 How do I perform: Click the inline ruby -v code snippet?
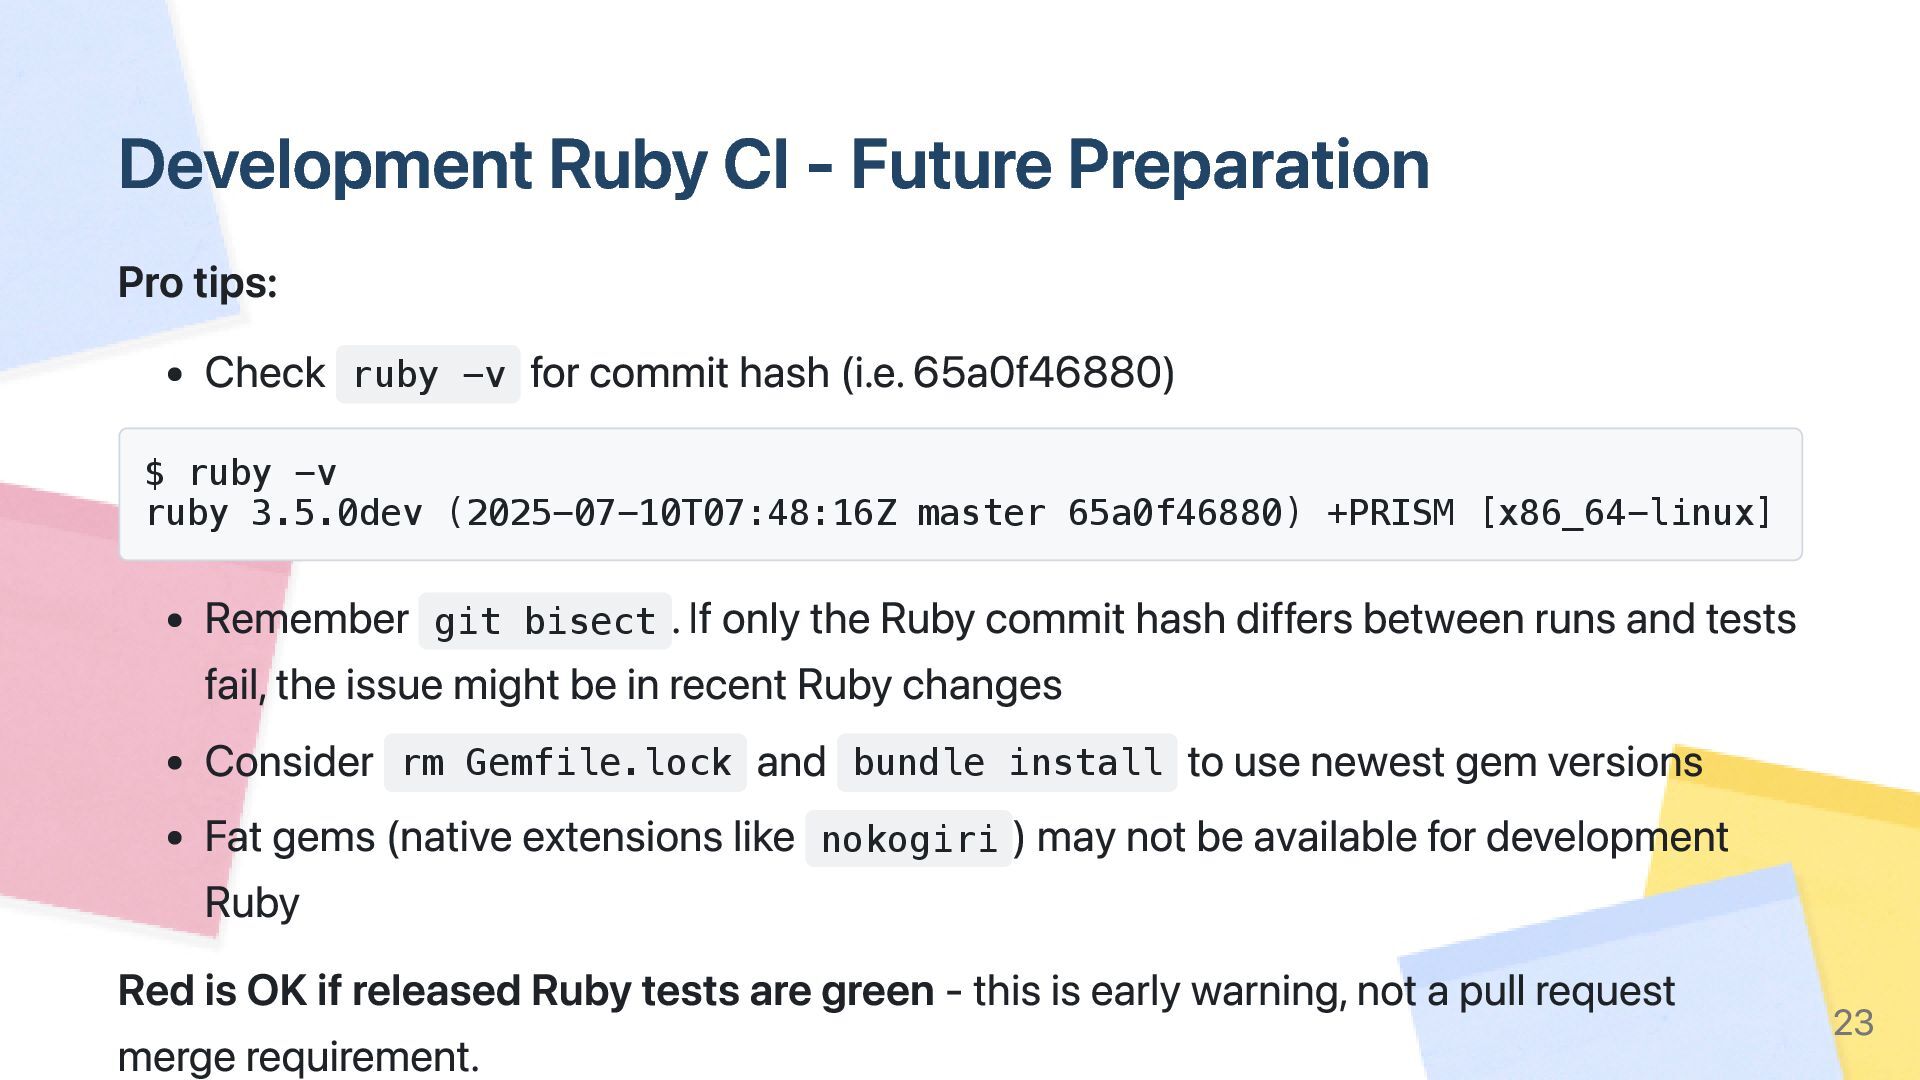point(428,374)
